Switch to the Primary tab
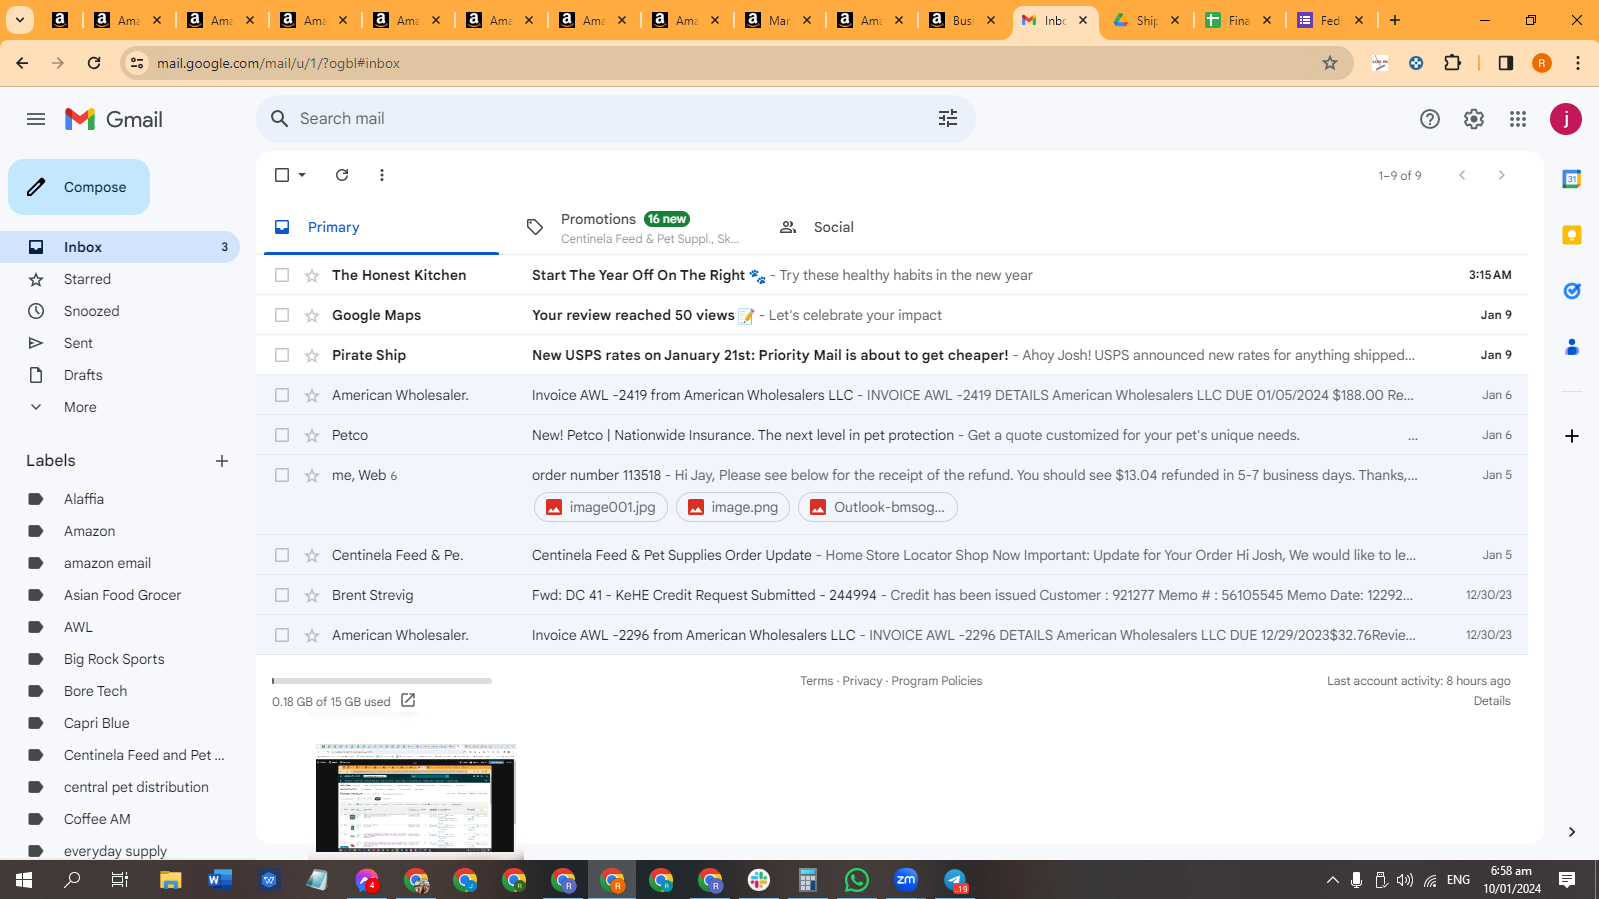 (x=381, y=227)
